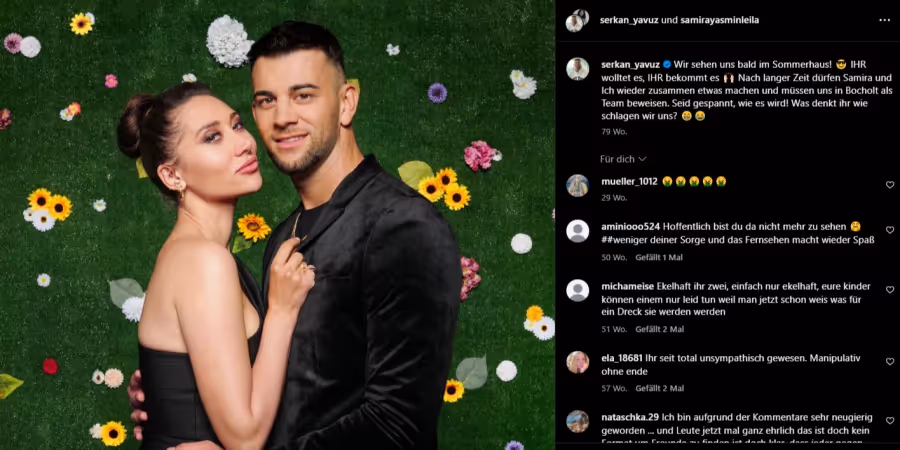Viewport: 900px width, 450px height.
Task: Open mueller_1012's profile avatar
Action: point(577,185)
